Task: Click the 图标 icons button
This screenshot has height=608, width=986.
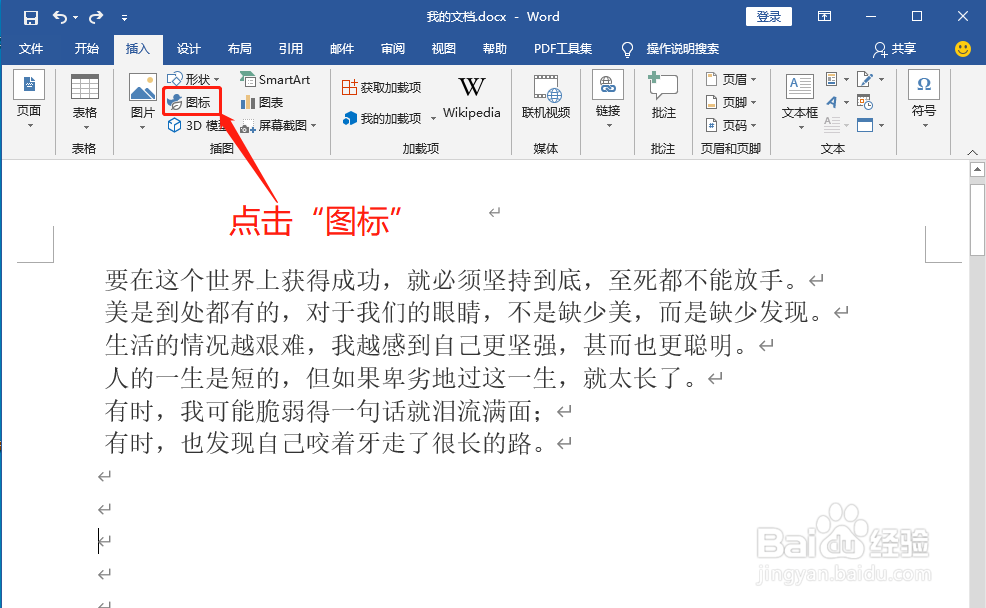Action: [191, 102]
